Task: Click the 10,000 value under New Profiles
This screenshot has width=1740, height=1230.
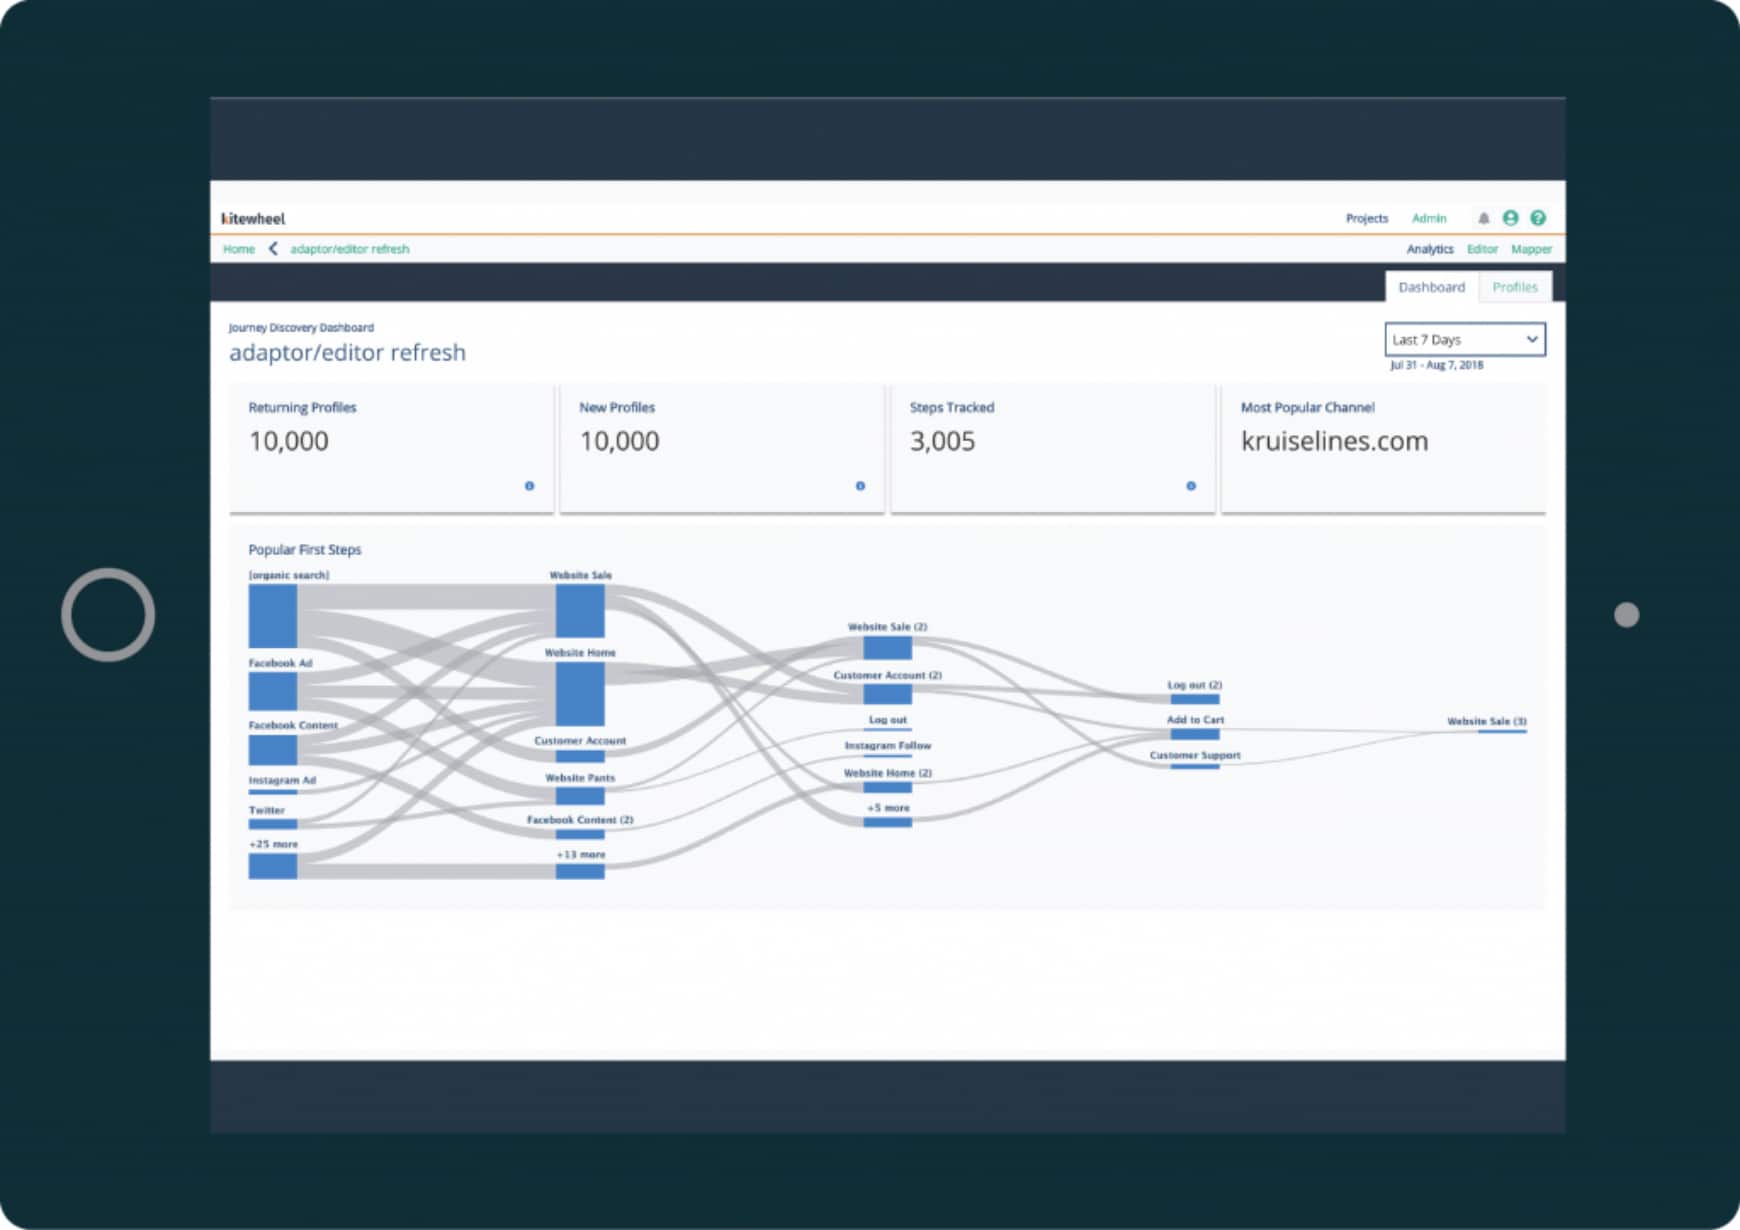Action: [620, 441]
